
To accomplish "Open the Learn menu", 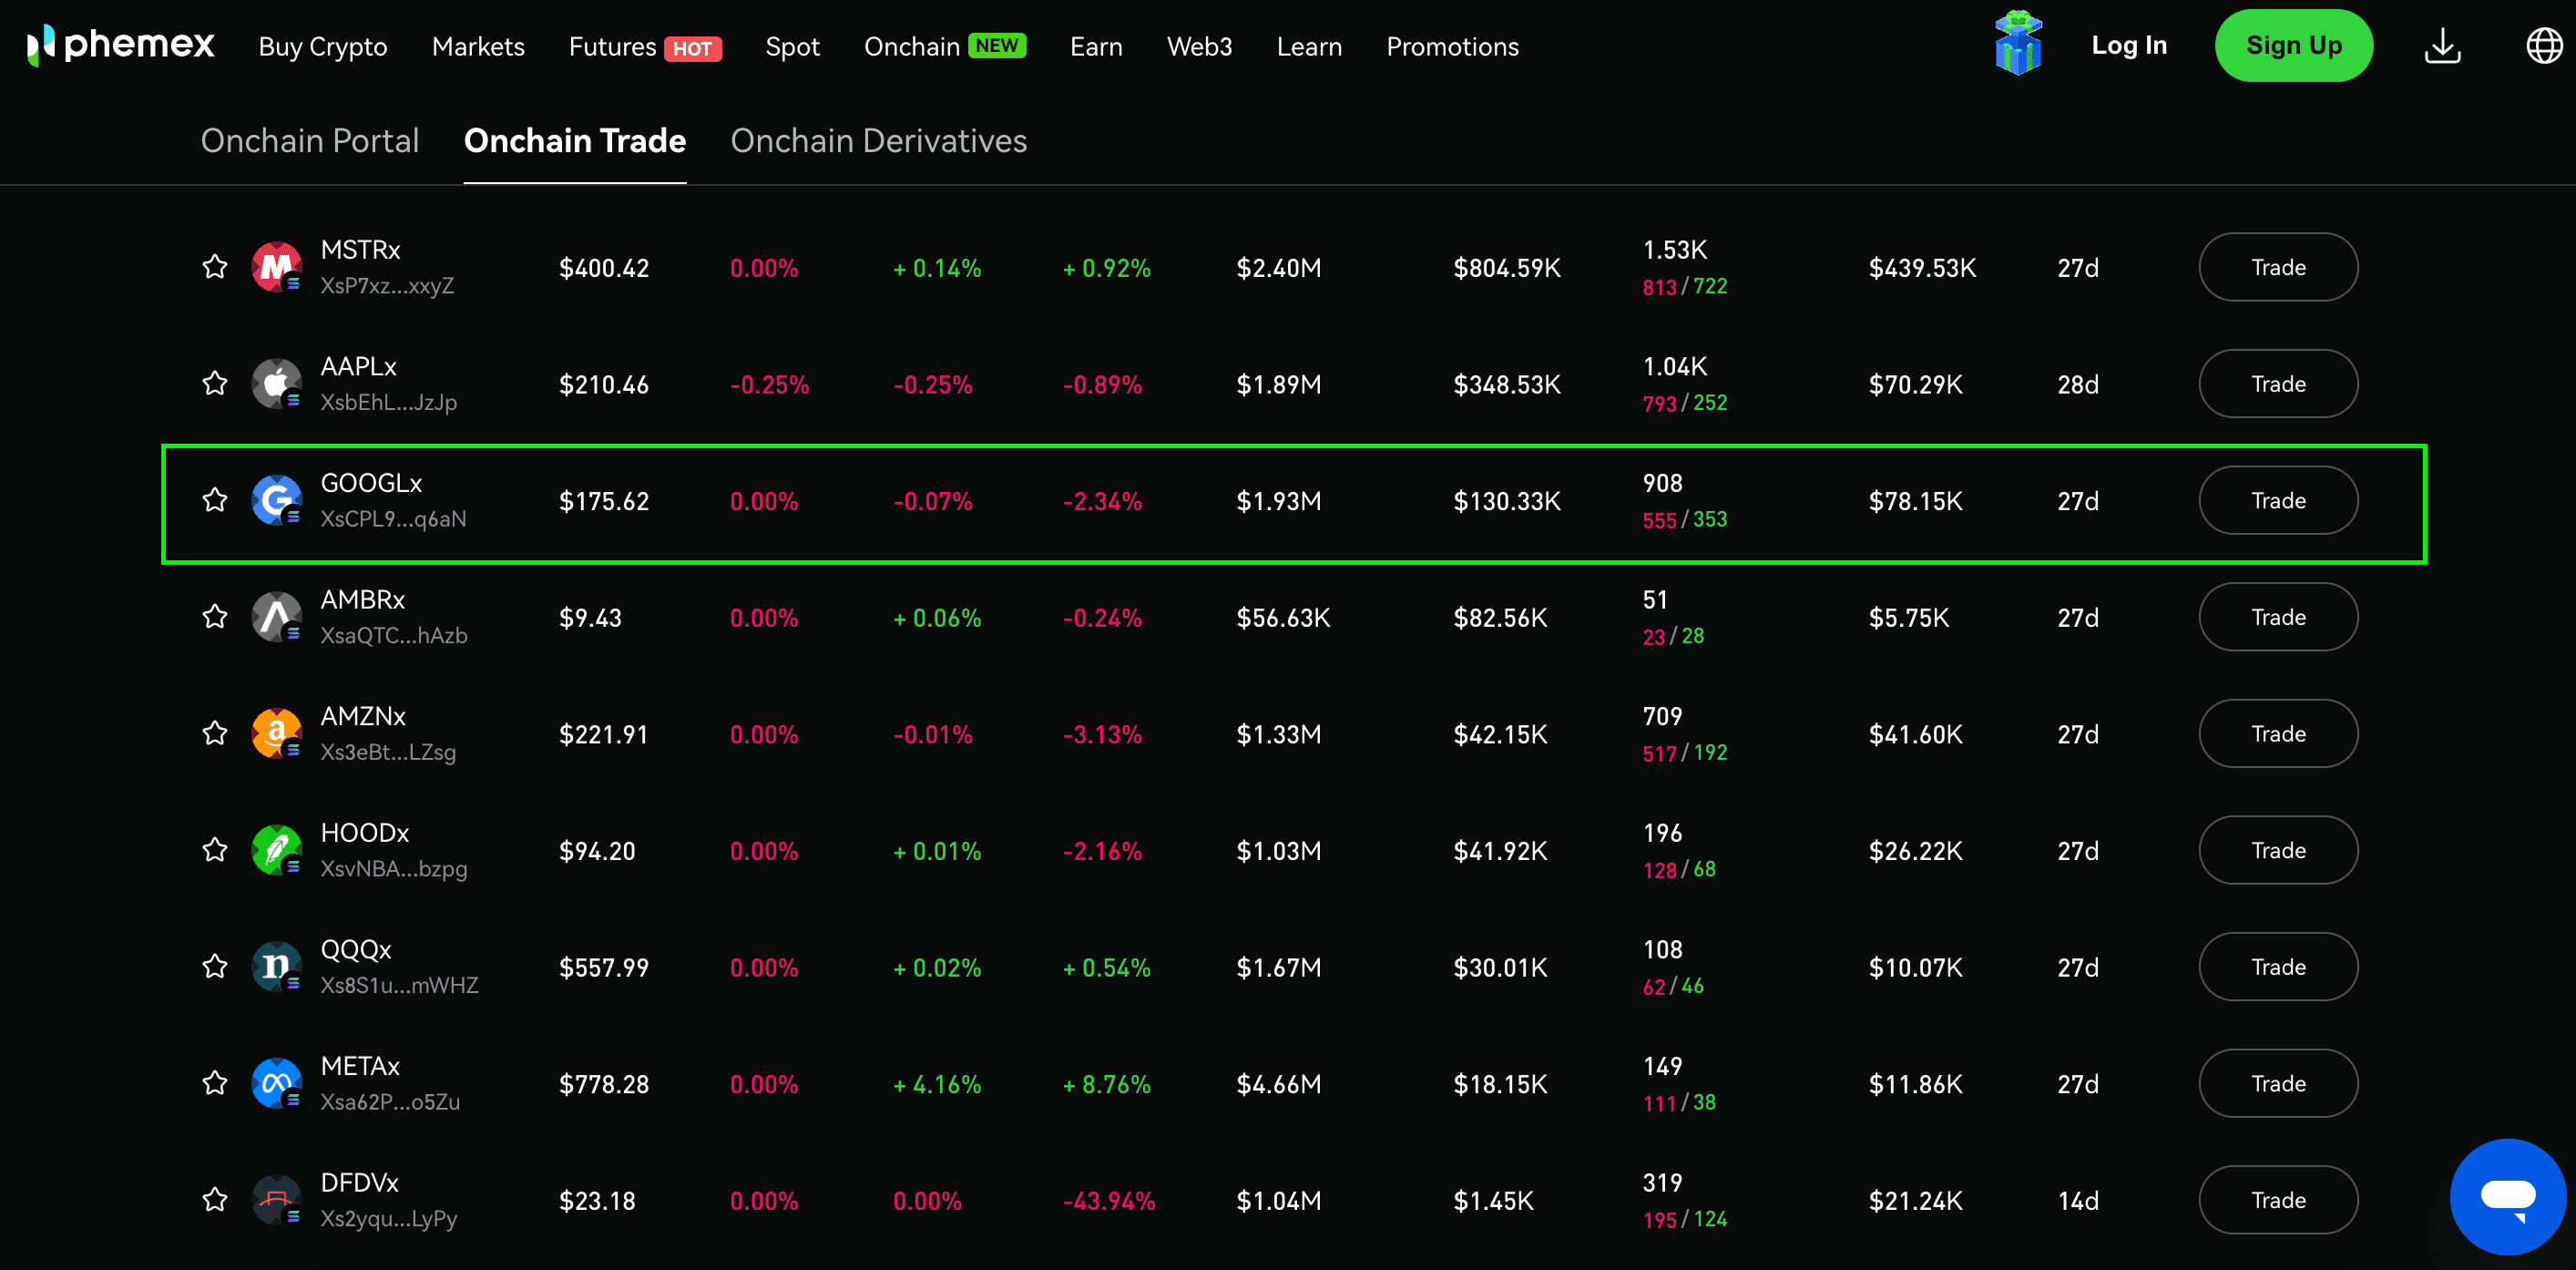I will (x=1309, y=47).
